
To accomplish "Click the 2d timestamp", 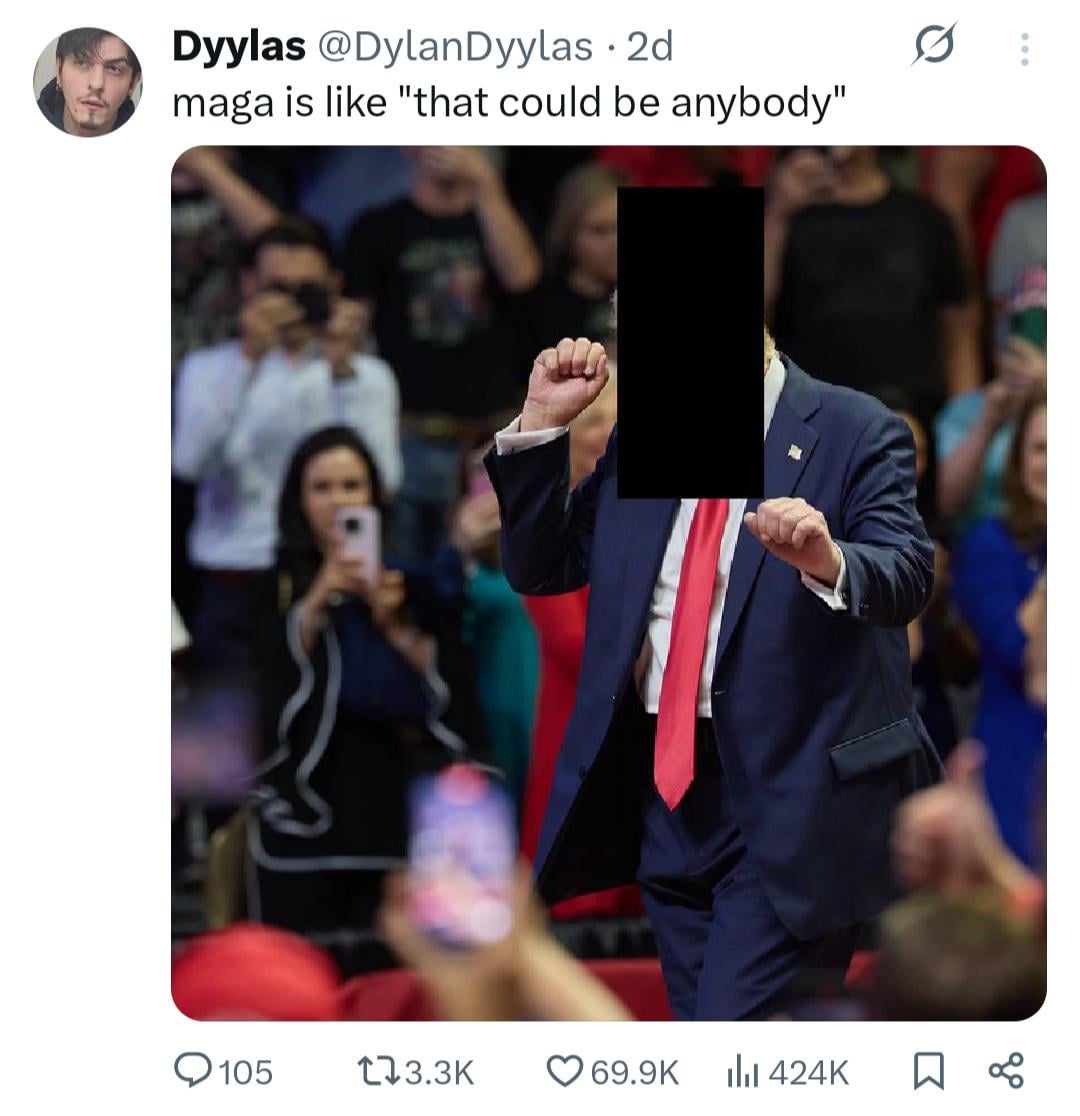I will pos(649,47).
